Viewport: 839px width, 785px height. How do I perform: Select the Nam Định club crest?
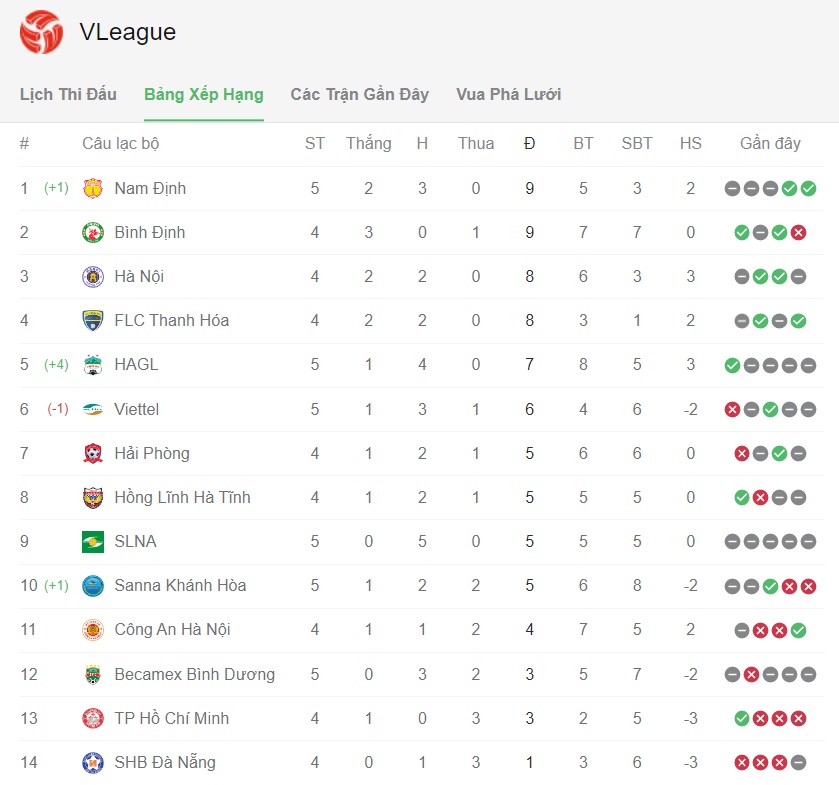pos(94,187)
